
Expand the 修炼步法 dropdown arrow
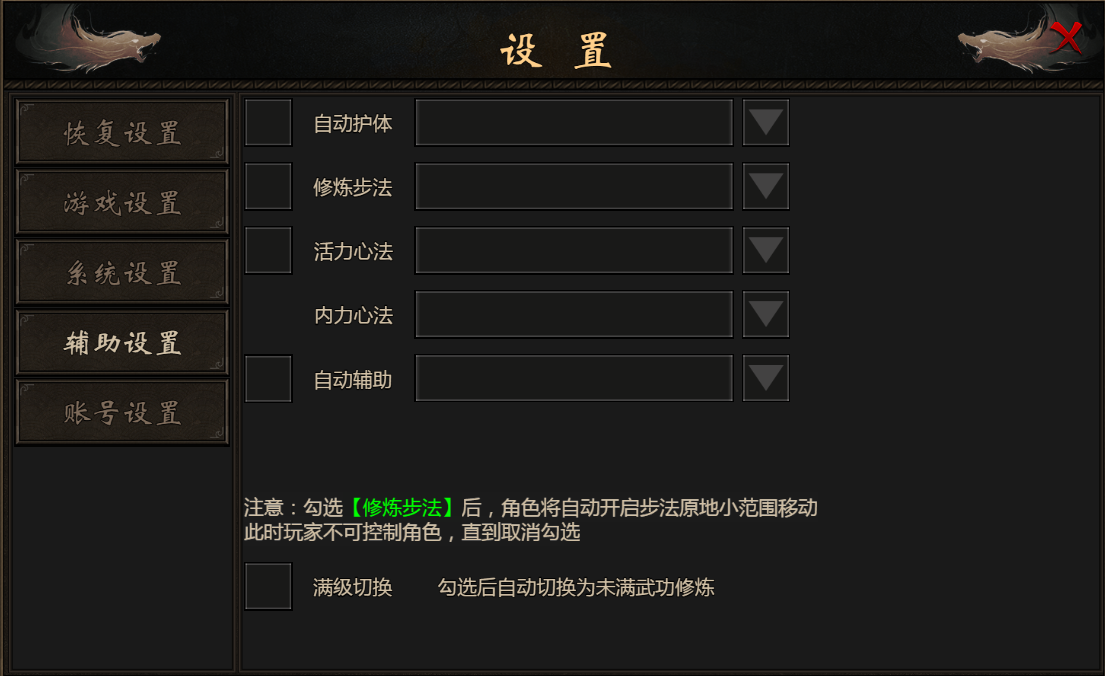[x=765, y=186]
